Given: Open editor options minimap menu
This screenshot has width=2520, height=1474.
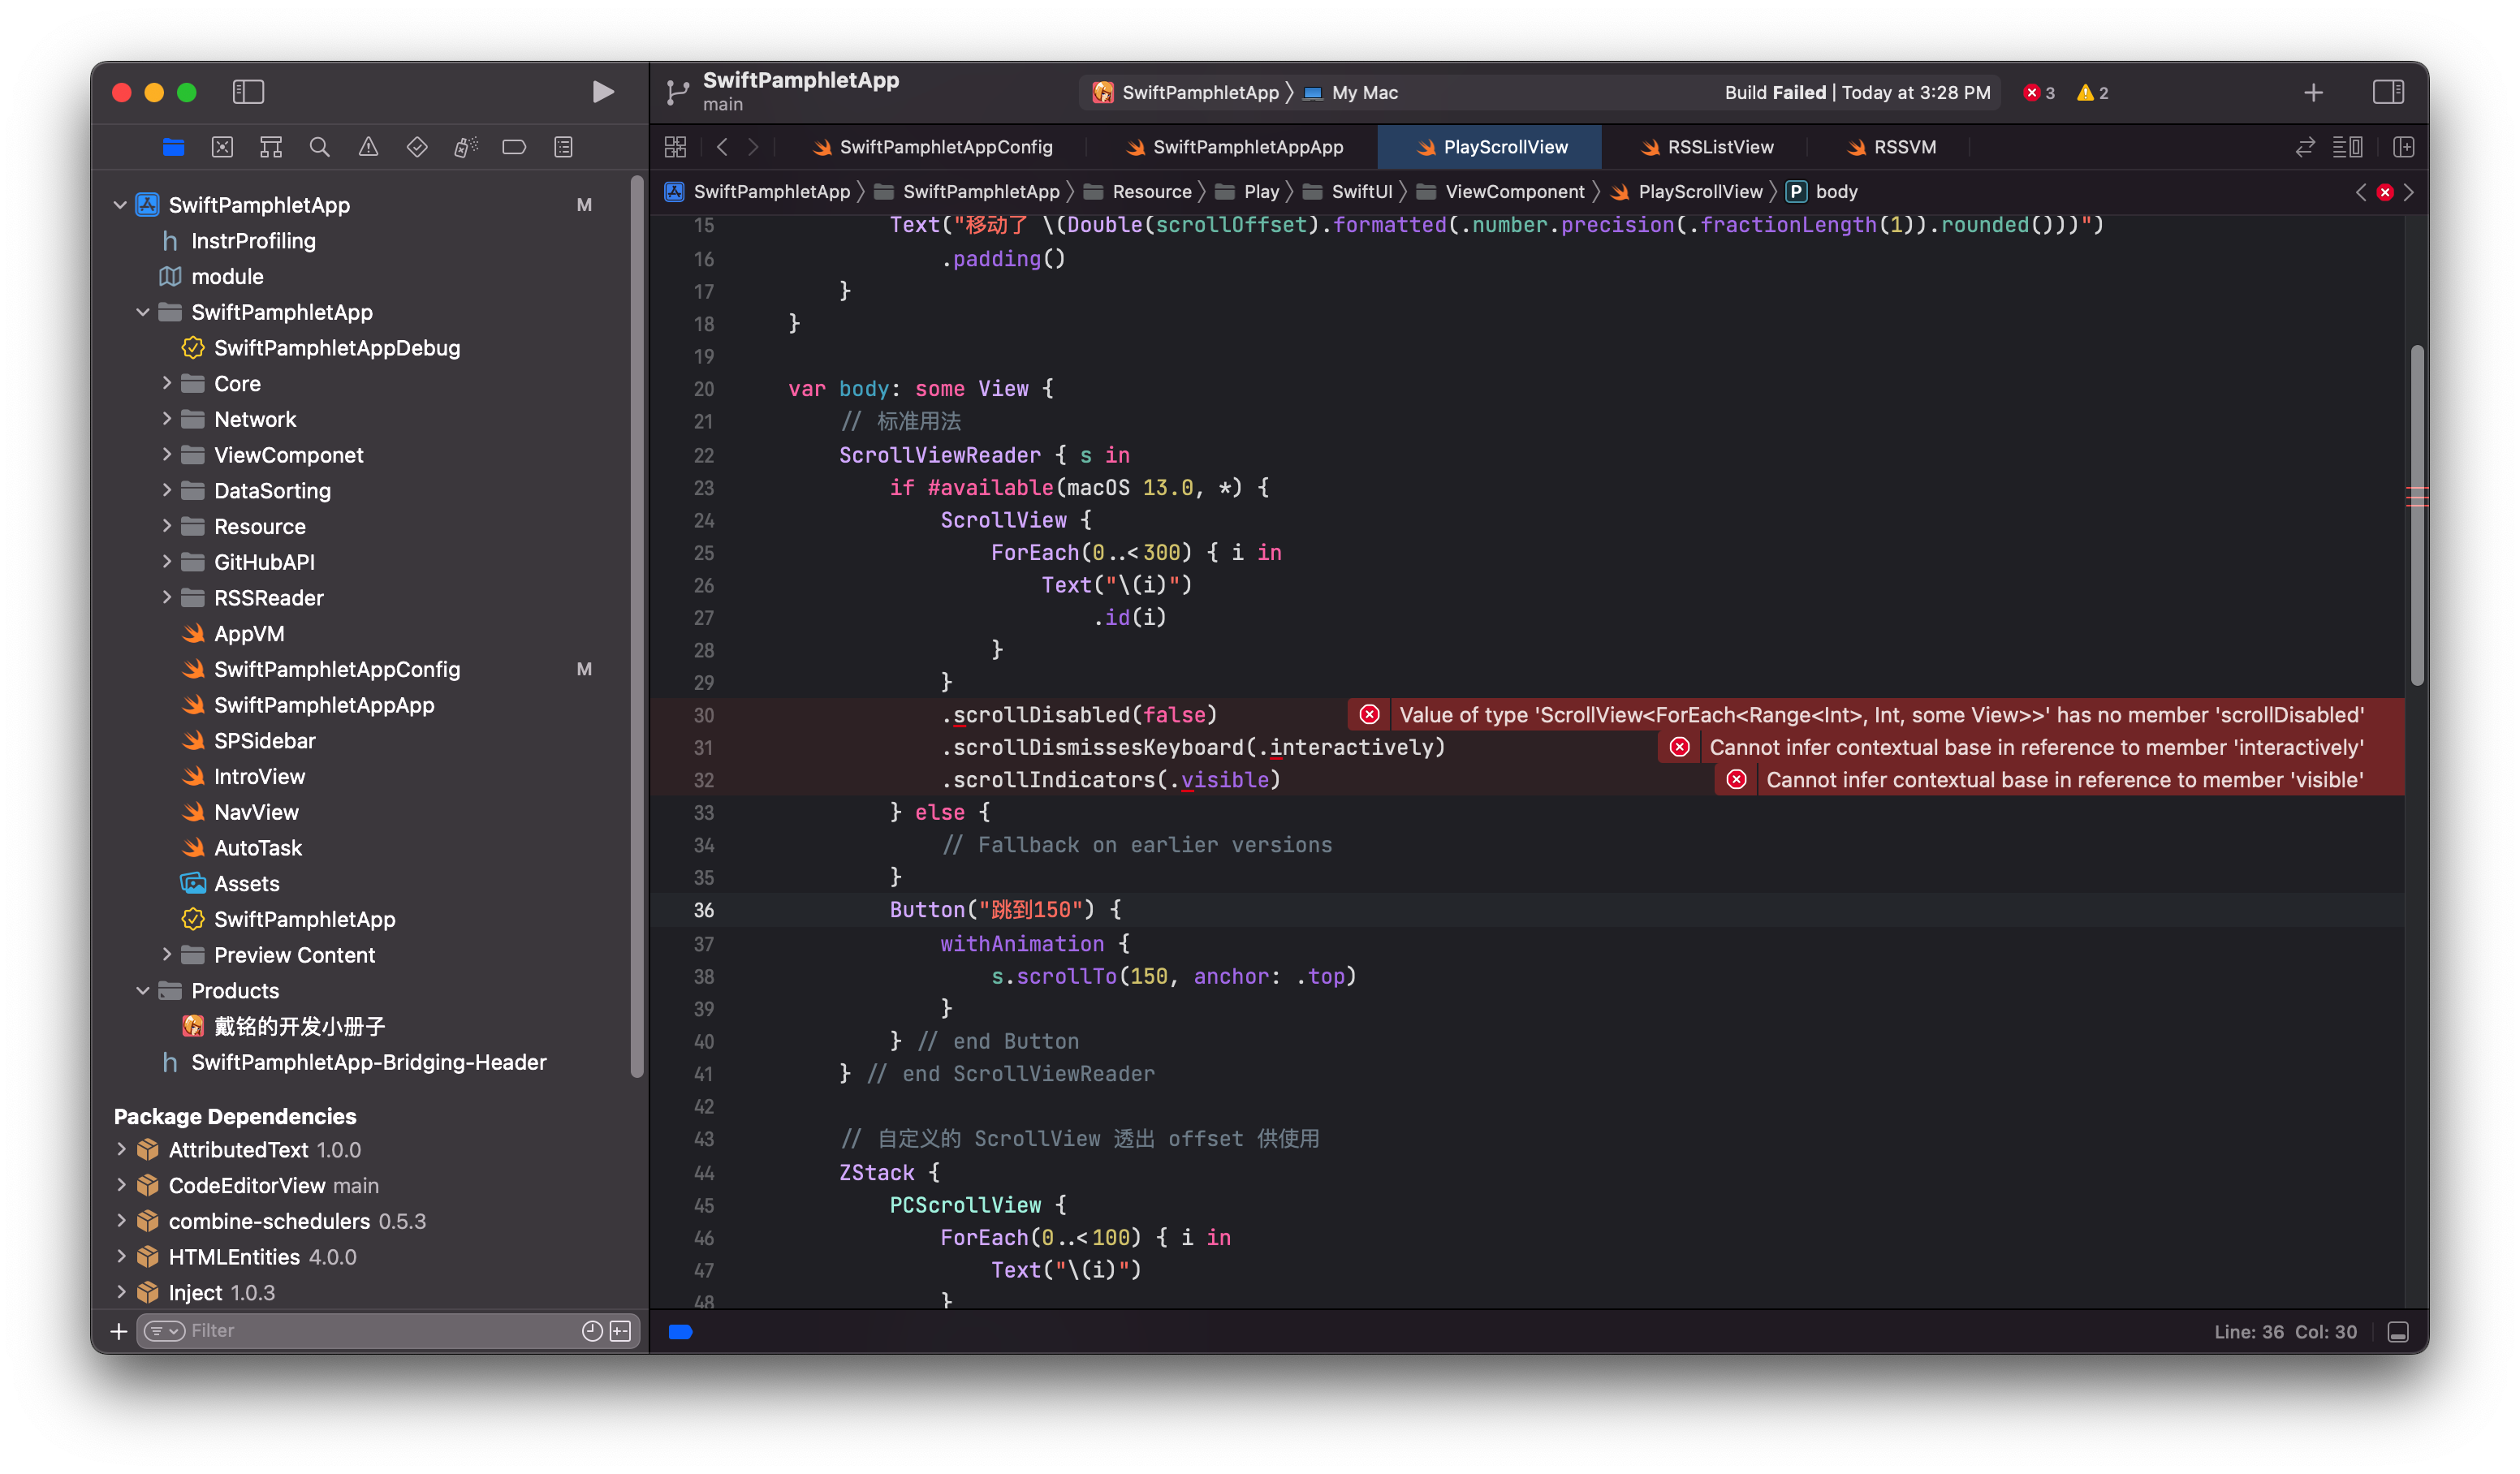Looking at the screenshot, I should pyautogui.click(x=2347, y=147).
